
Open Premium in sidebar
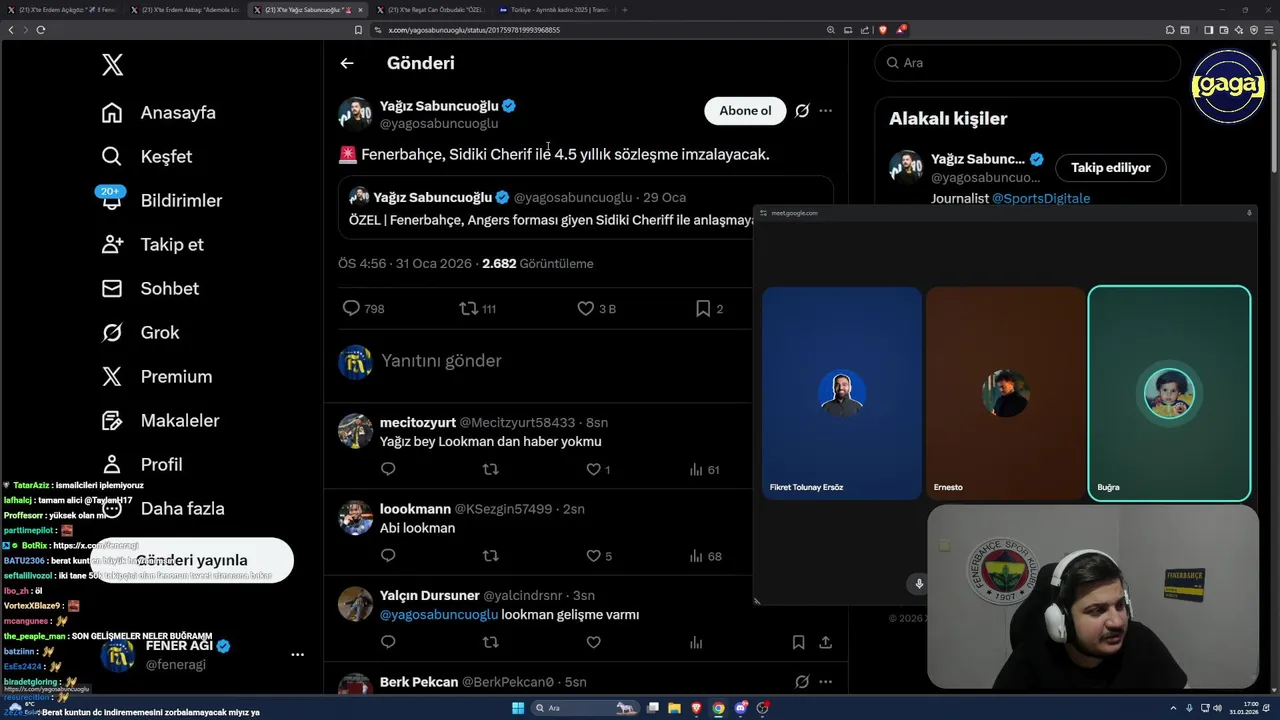click(156, 377)
